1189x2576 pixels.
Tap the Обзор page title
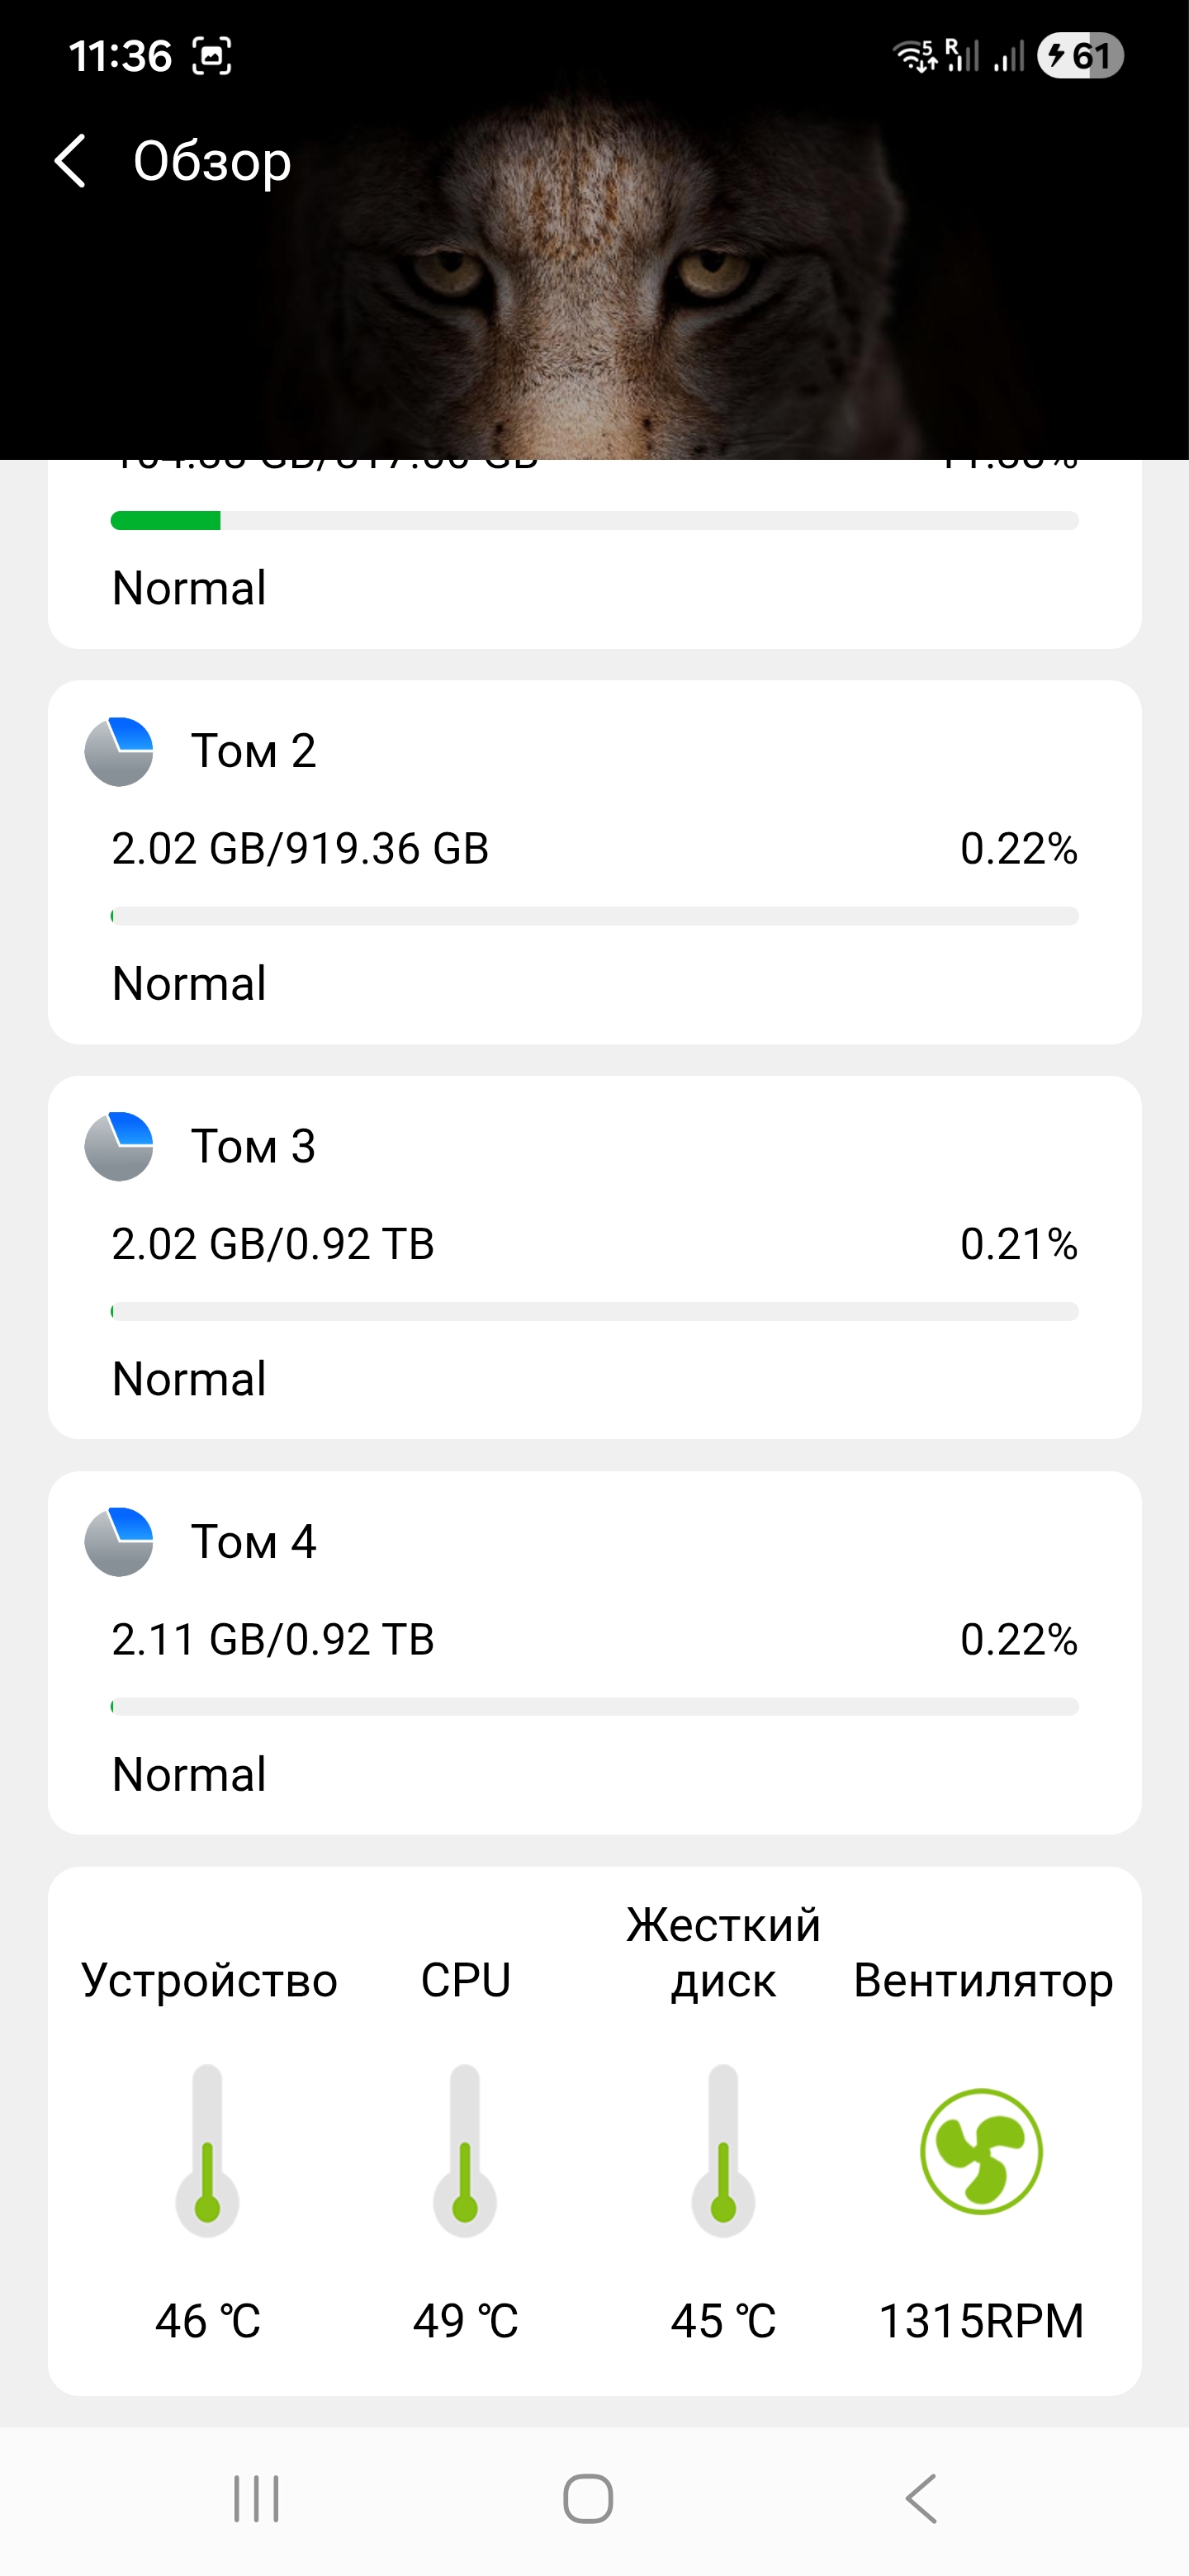[x=212, y=161]
